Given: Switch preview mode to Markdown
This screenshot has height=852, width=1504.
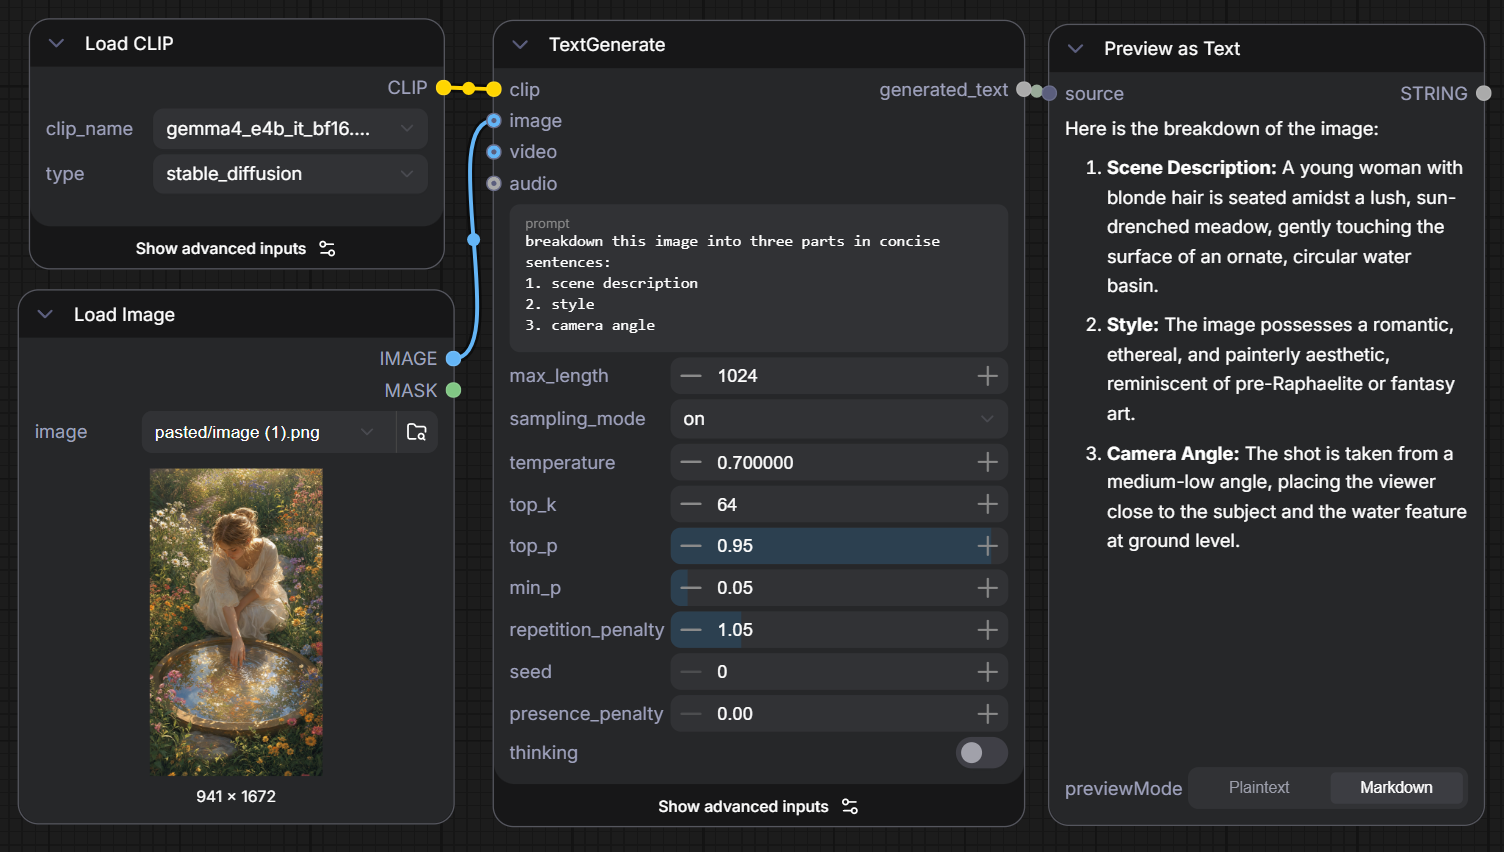Looking at the screenshot, I should pyautogui.click(x=1396, y=788).
